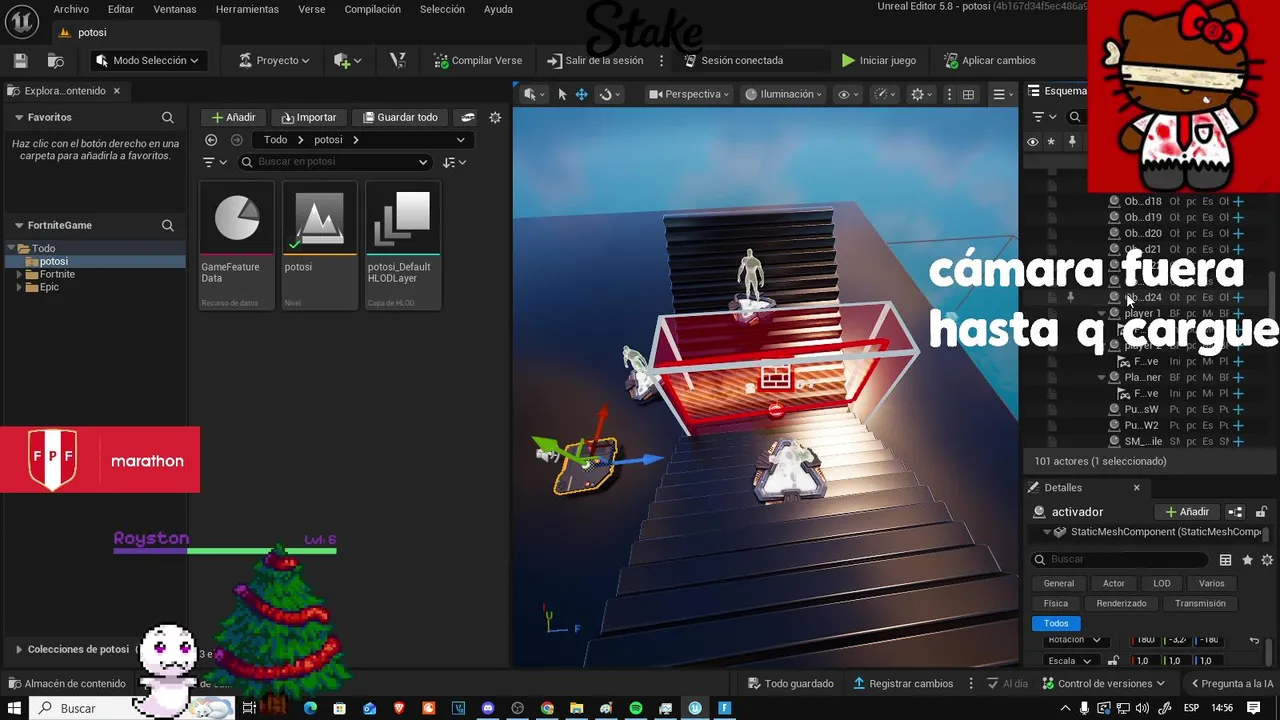Open the Selección menu

click(442, 9)
